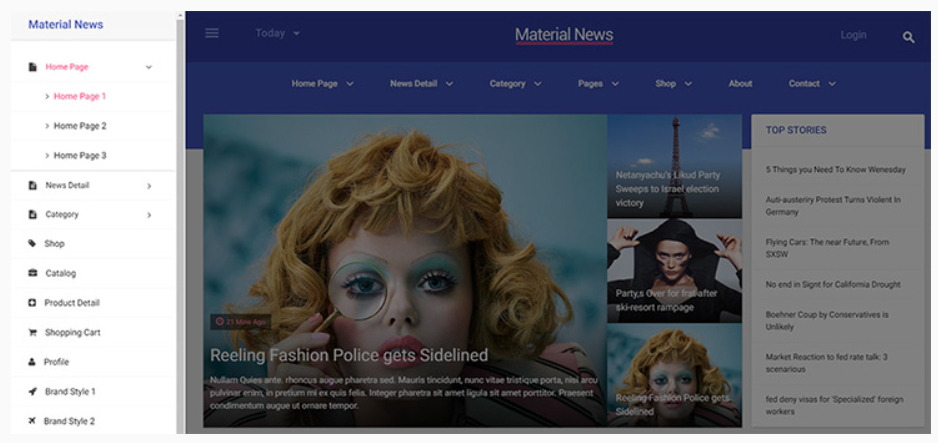
Task: Open 'Flying Cars: The near Future' story
Action: [827, 248]
